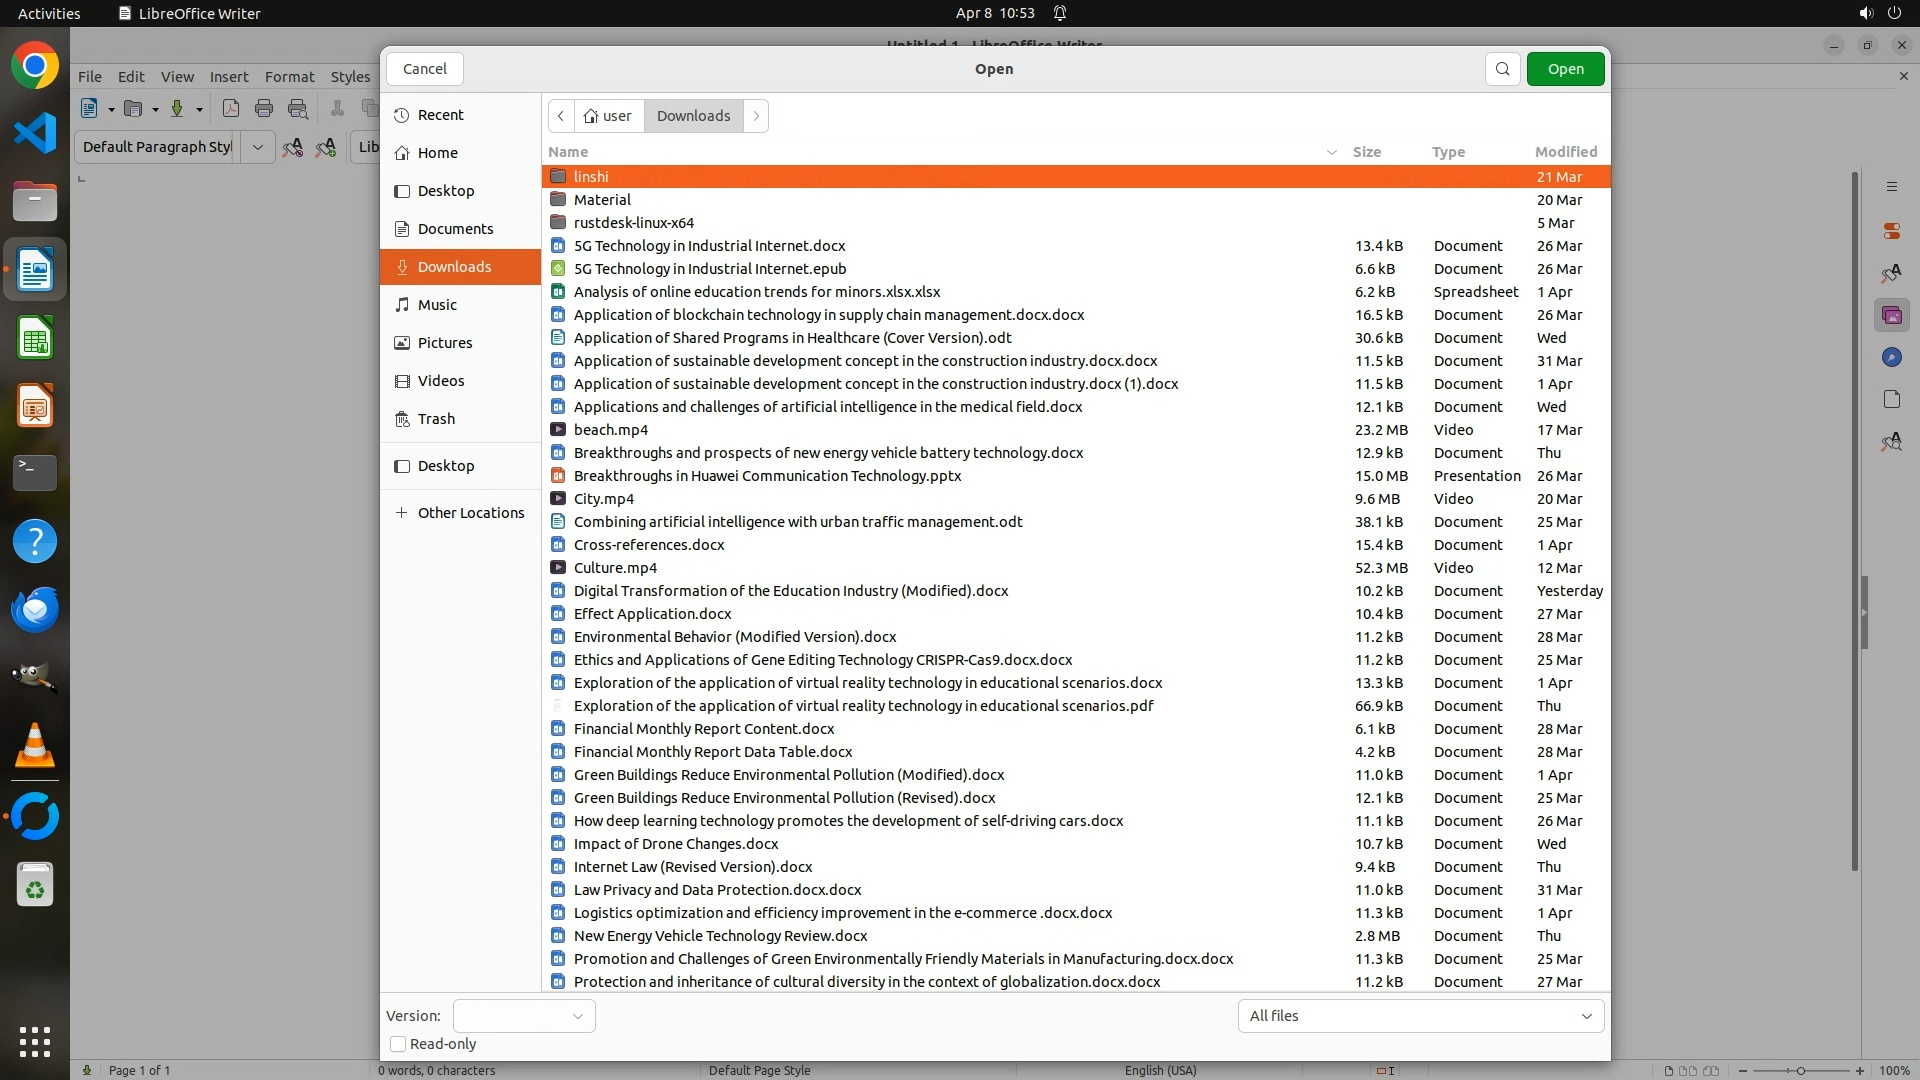Go to Documents in the places sidebar

(455, 229)
